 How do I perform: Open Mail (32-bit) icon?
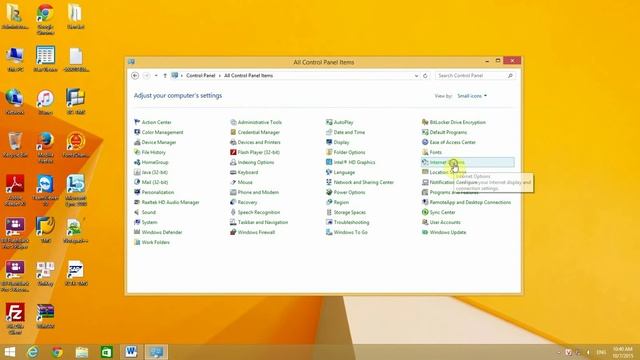tap(137, 182)
